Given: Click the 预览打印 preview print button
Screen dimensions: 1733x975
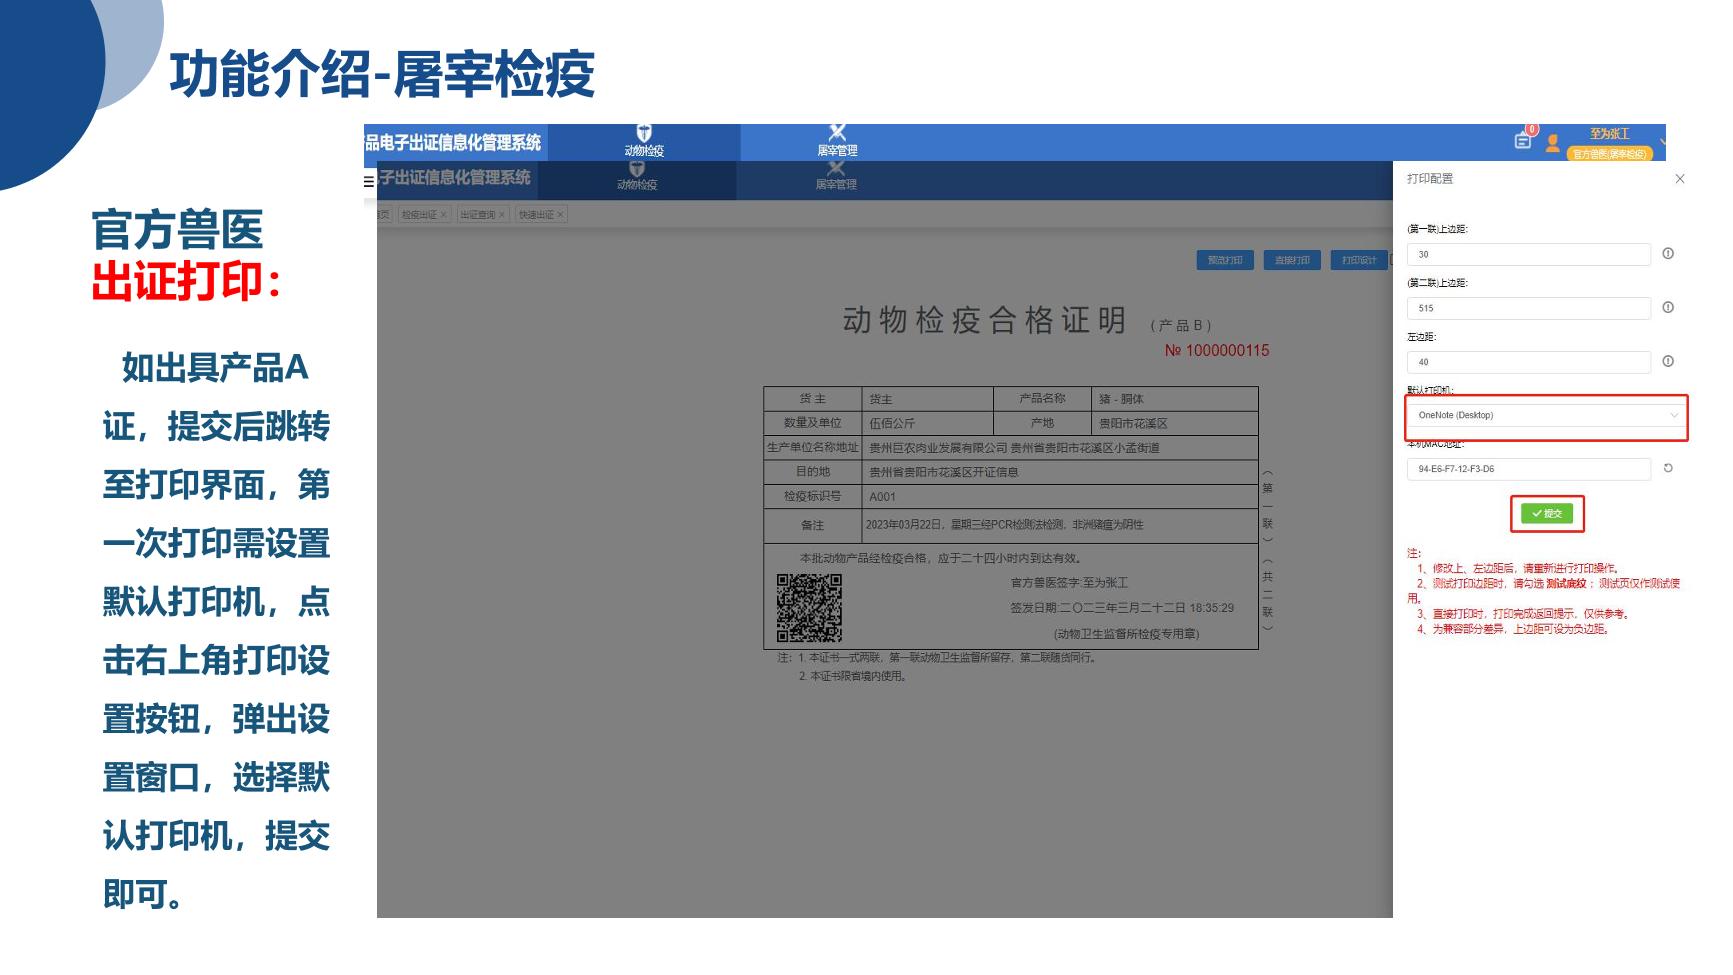Looking at the screenshot, I should click(x=1225, y=261).
